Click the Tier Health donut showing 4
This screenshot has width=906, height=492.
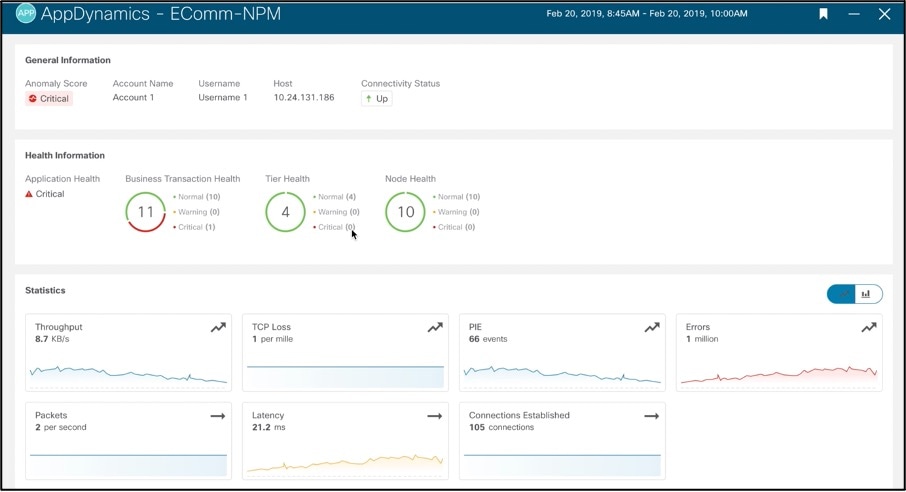[285, 212]
